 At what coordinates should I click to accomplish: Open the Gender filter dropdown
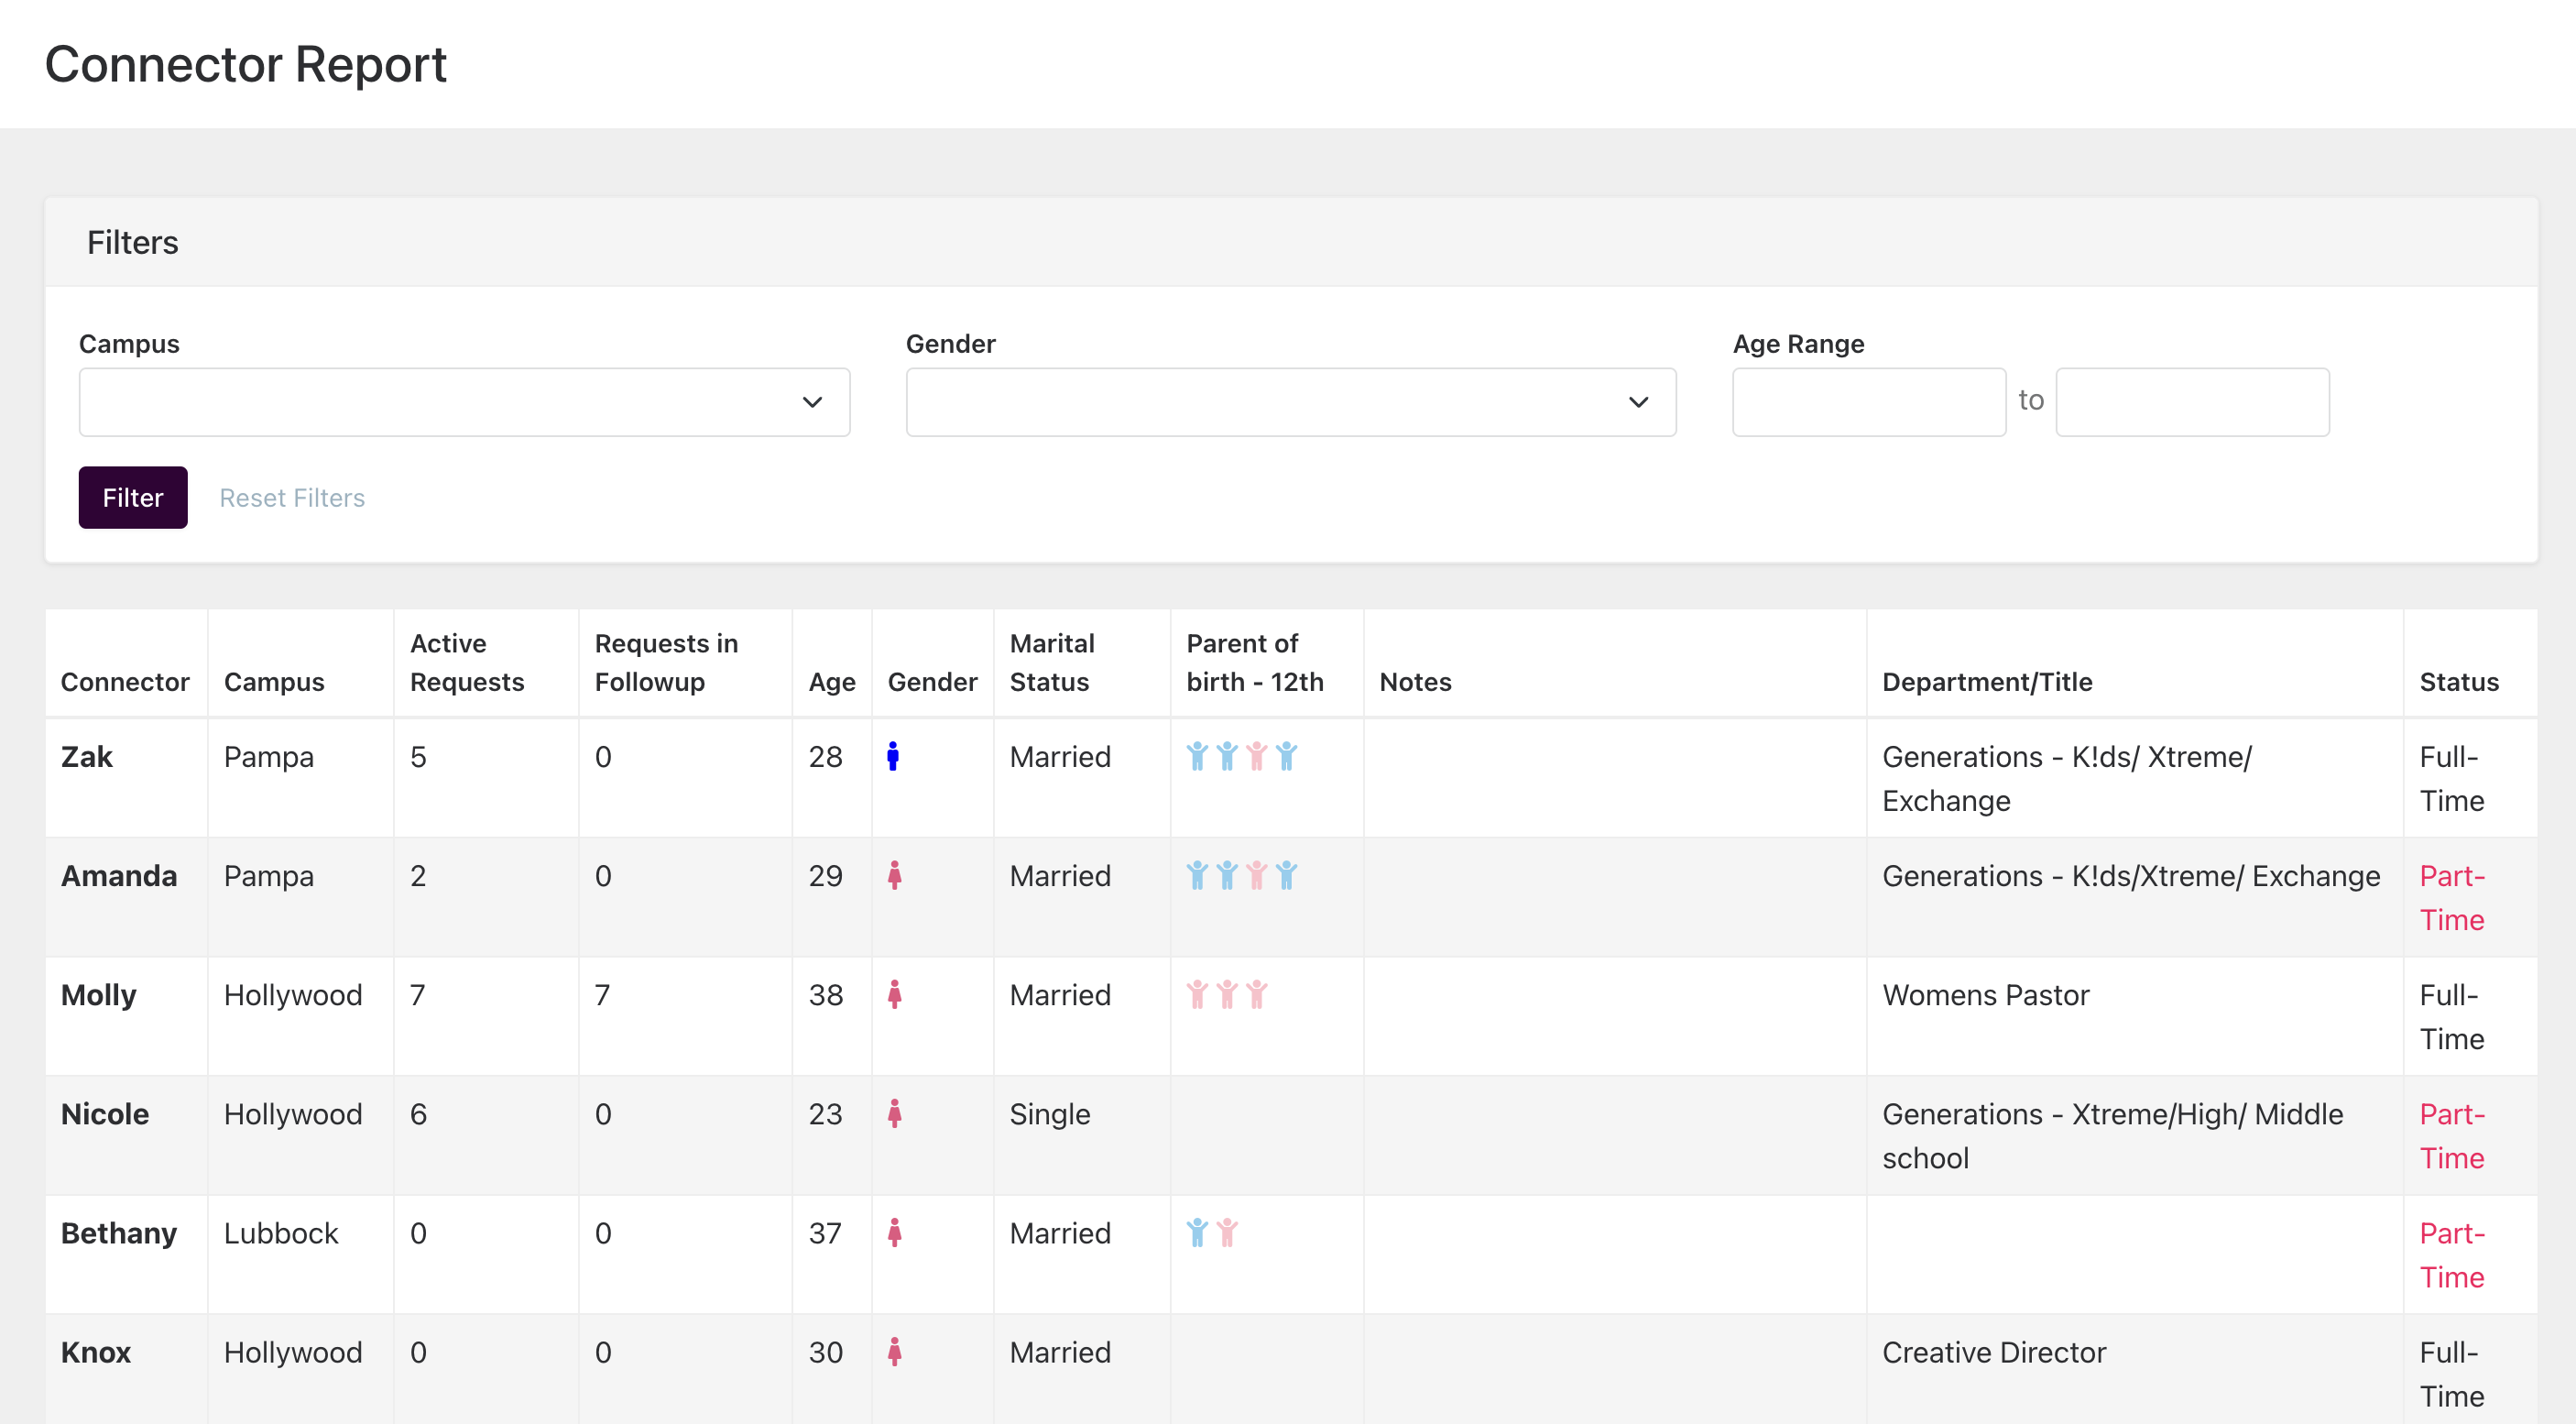tap(1290, 402)
